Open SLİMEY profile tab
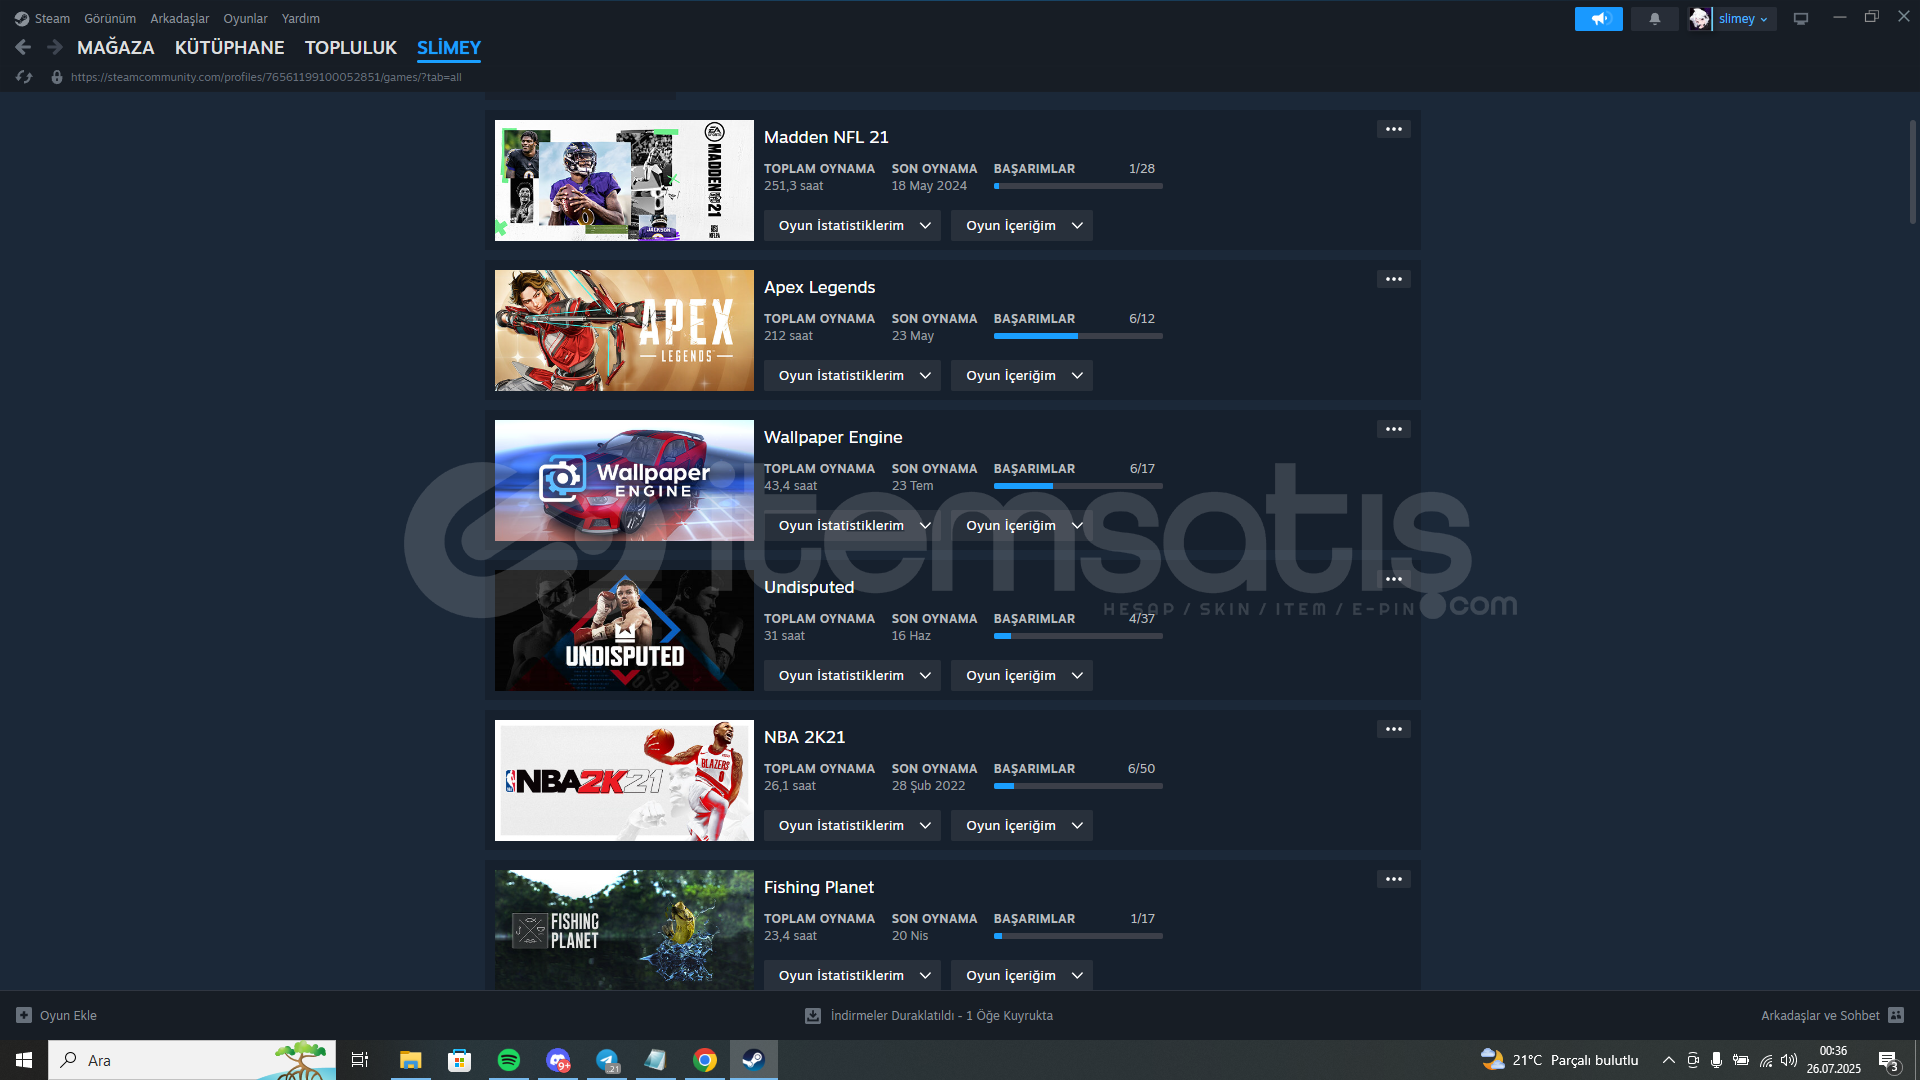Viewport: 1920px width, 1080px height. point(449,48)
